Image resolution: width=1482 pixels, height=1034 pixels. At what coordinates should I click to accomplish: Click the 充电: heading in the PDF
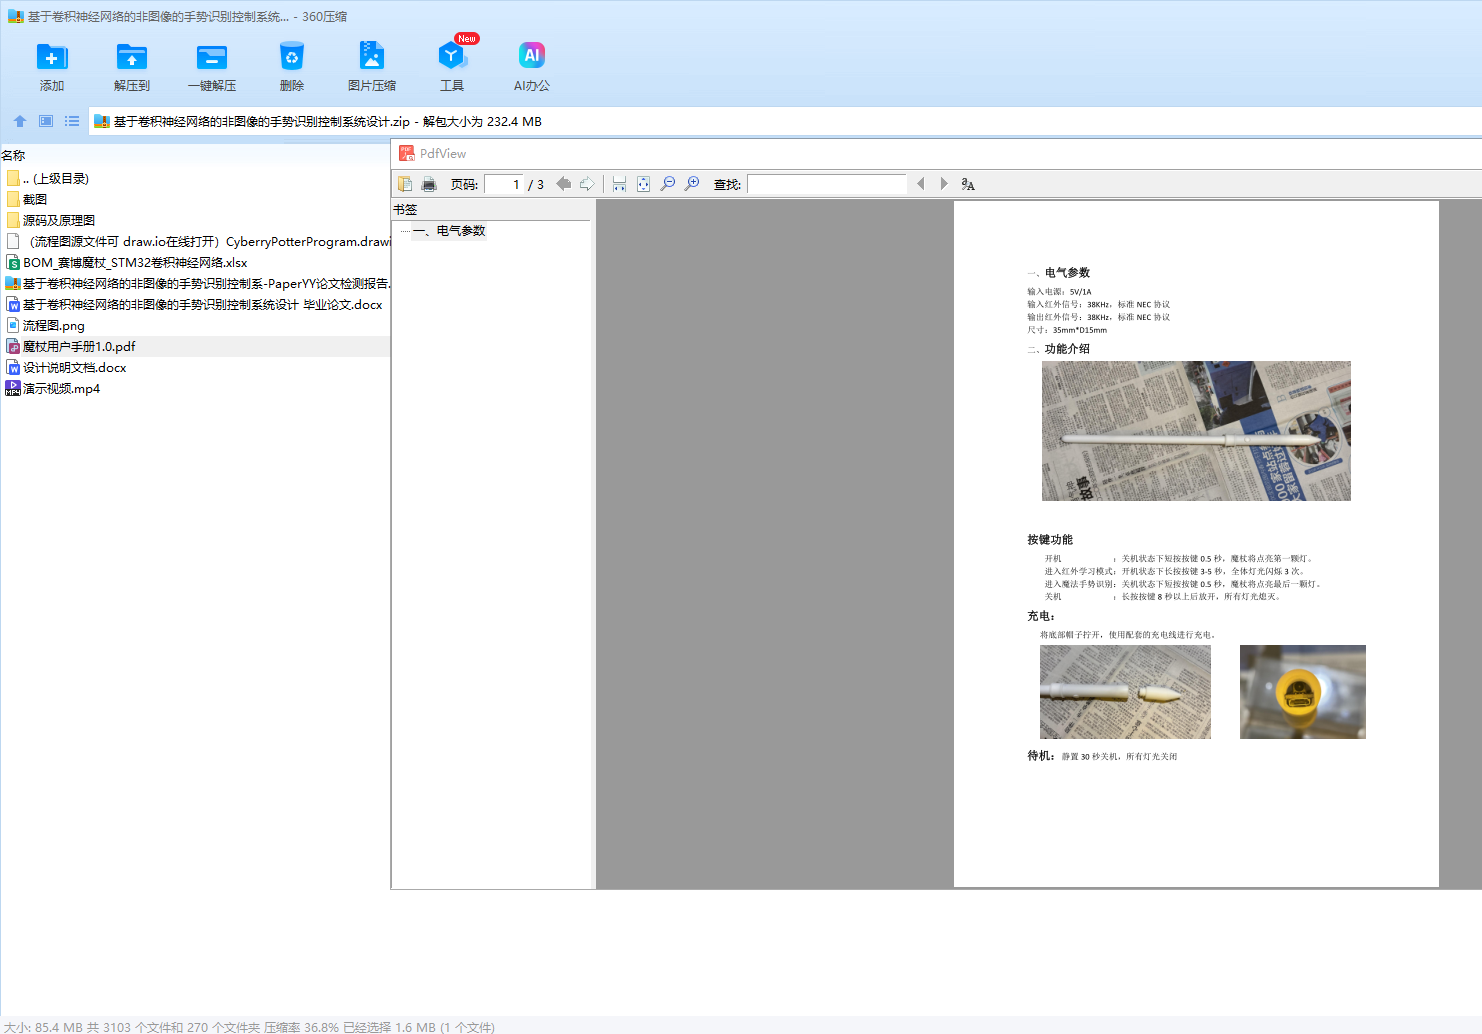click(x=1041, y=616)
